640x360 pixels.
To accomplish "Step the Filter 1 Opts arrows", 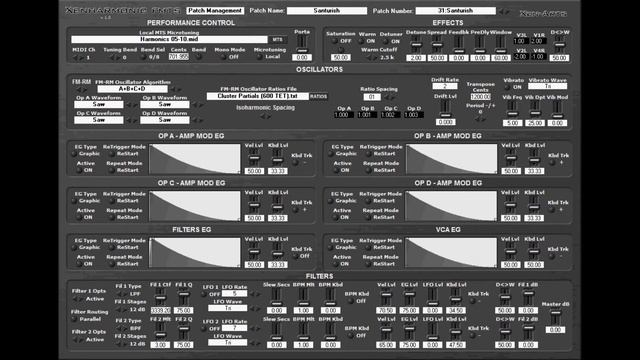I will coord(78,299).
